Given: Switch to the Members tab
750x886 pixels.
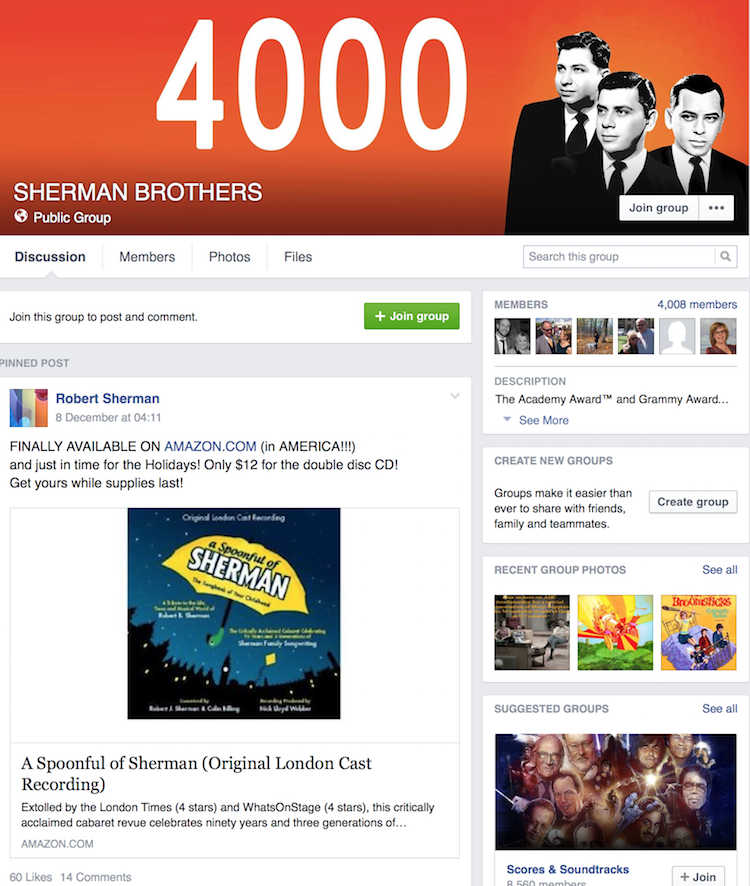Looking at the screenshot, I should tap(147, 257).
